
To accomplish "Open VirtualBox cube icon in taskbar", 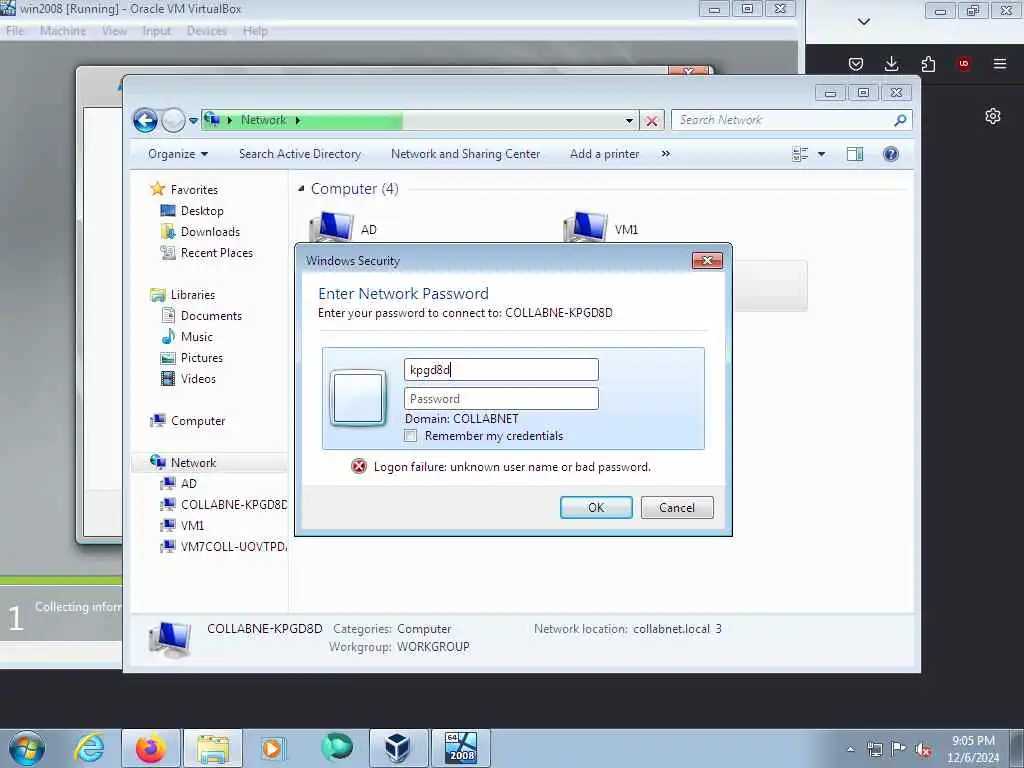I will 397,748.
